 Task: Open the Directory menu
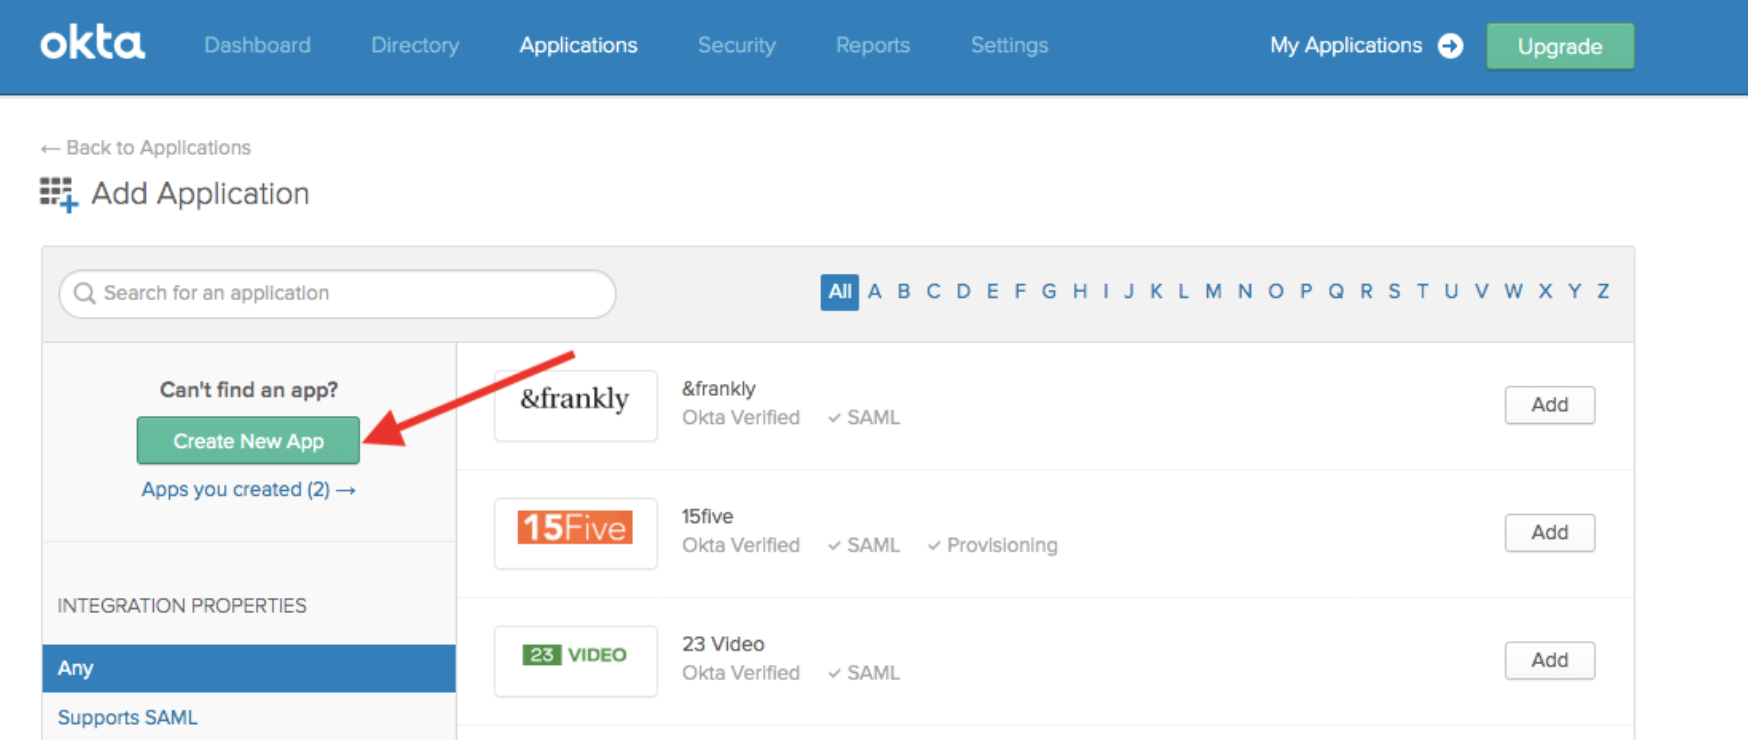(x=415, y=45)
